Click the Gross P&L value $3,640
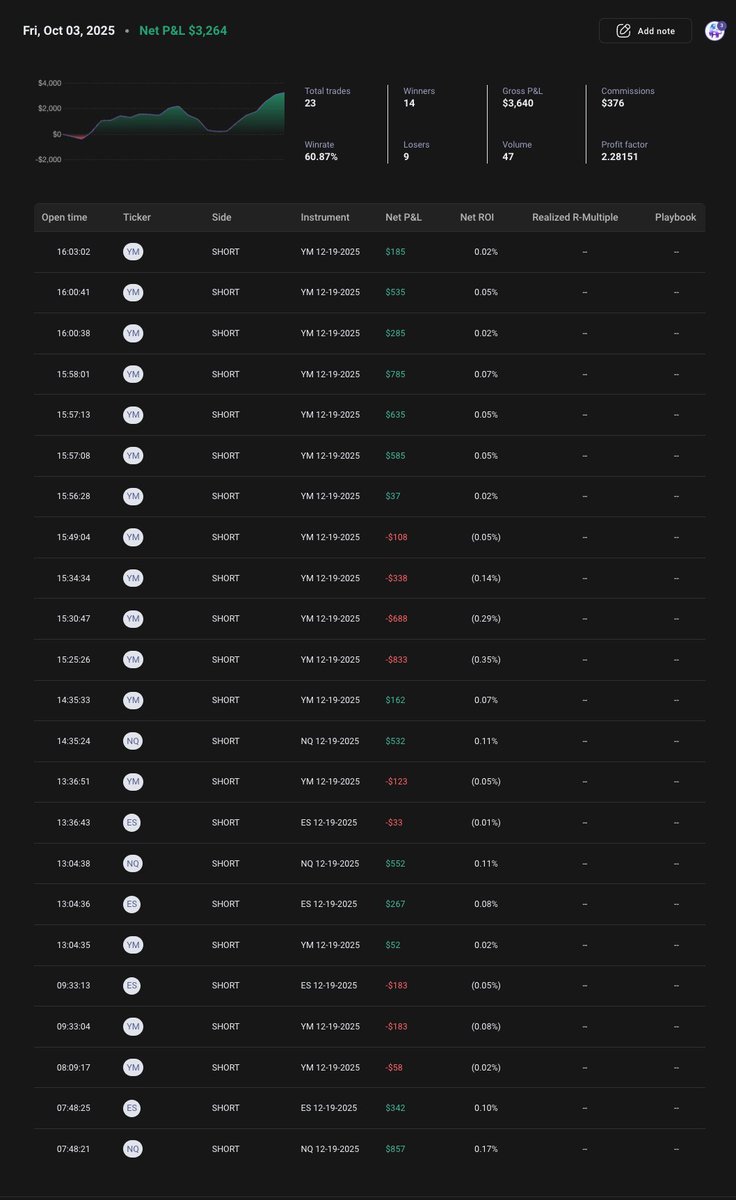Screen dimensions: 736x1200 tap(518, 103)
